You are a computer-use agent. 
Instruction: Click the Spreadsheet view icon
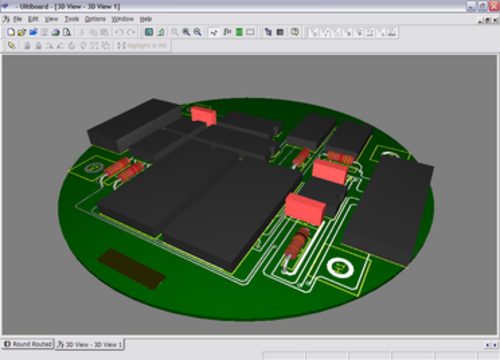point(280,32)
